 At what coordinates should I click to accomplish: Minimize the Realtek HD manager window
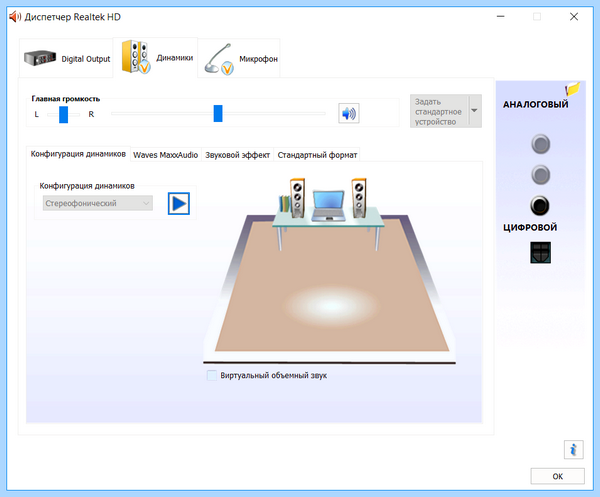pos(501,16)
